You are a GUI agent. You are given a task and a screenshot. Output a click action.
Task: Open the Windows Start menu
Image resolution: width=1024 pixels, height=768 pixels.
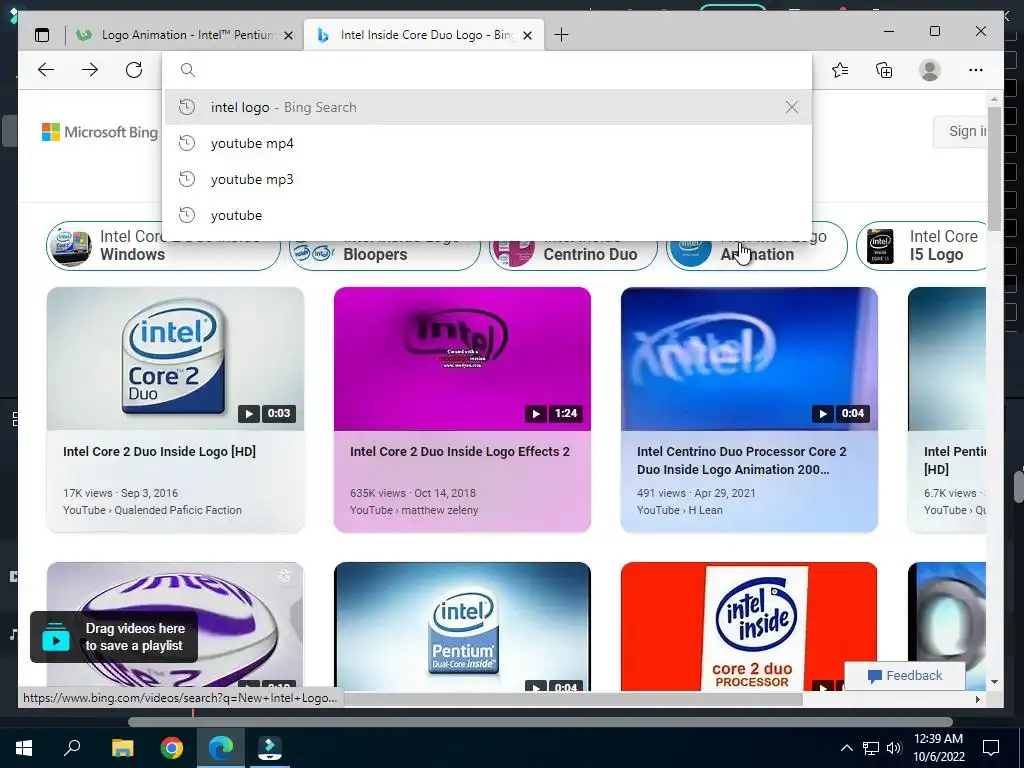tap(24, 748)
